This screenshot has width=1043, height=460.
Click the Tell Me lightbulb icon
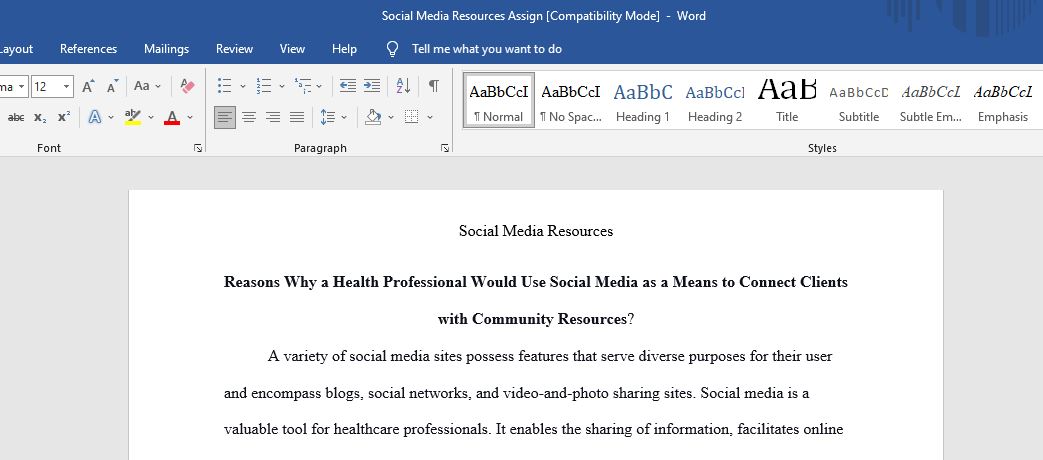click(392, 49)
